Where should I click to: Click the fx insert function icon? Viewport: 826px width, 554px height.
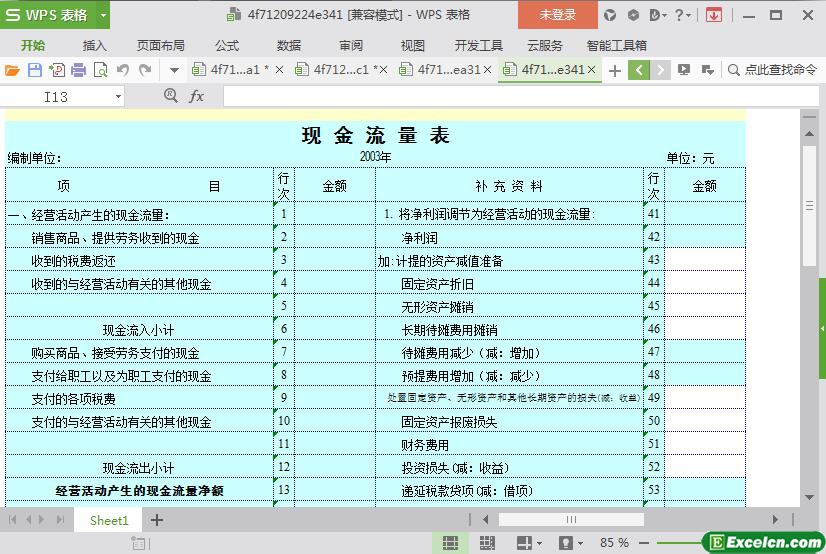[x=196, y=96]
